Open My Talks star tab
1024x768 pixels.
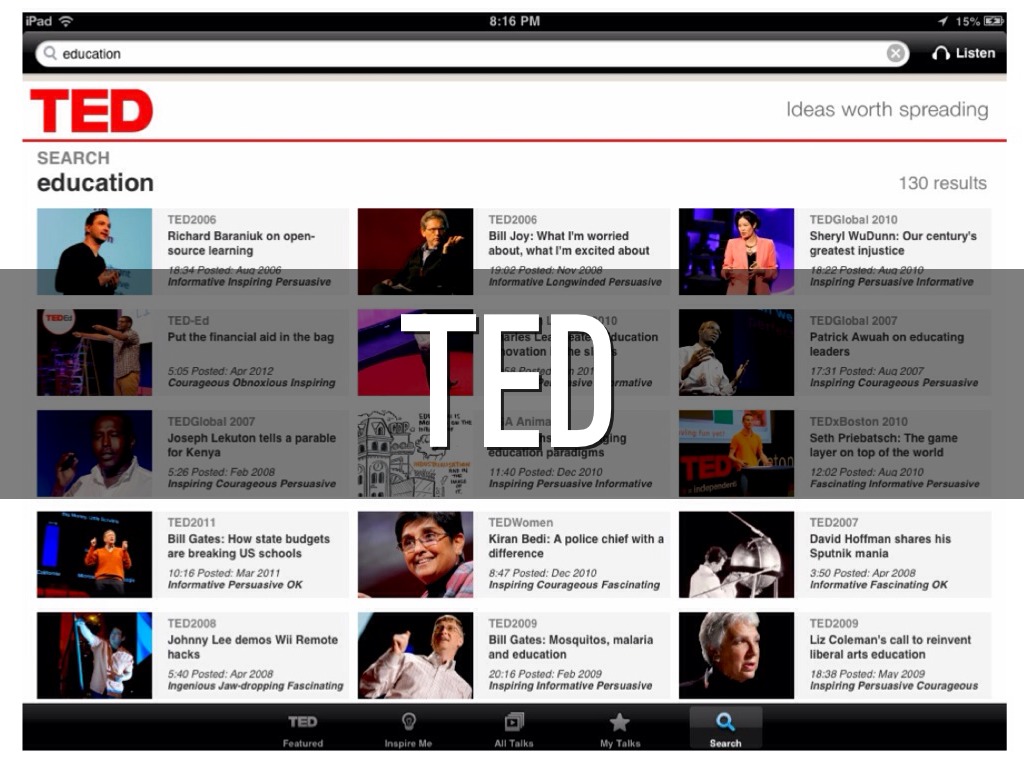coord(619,729)
